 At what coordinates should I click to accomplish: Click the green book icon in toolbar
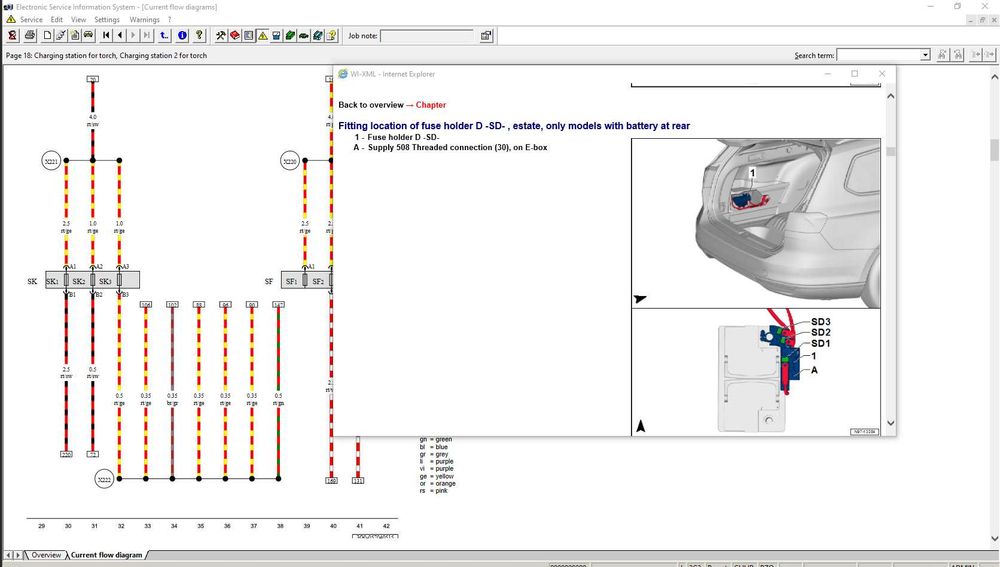[x=290, y=36]
